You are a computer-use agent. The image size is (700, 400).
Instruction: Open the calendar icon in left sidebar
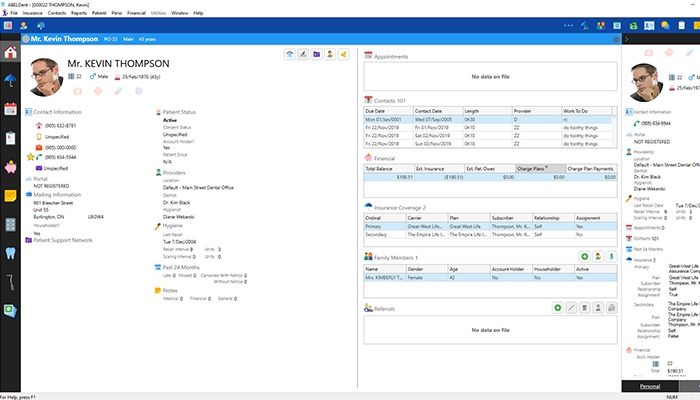(10, 107)
